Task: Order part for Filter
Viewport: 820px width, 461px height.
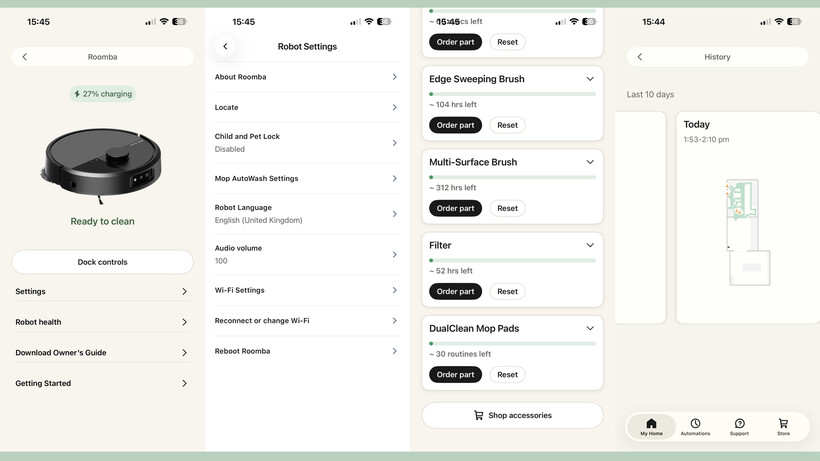Action: point(455,291)
